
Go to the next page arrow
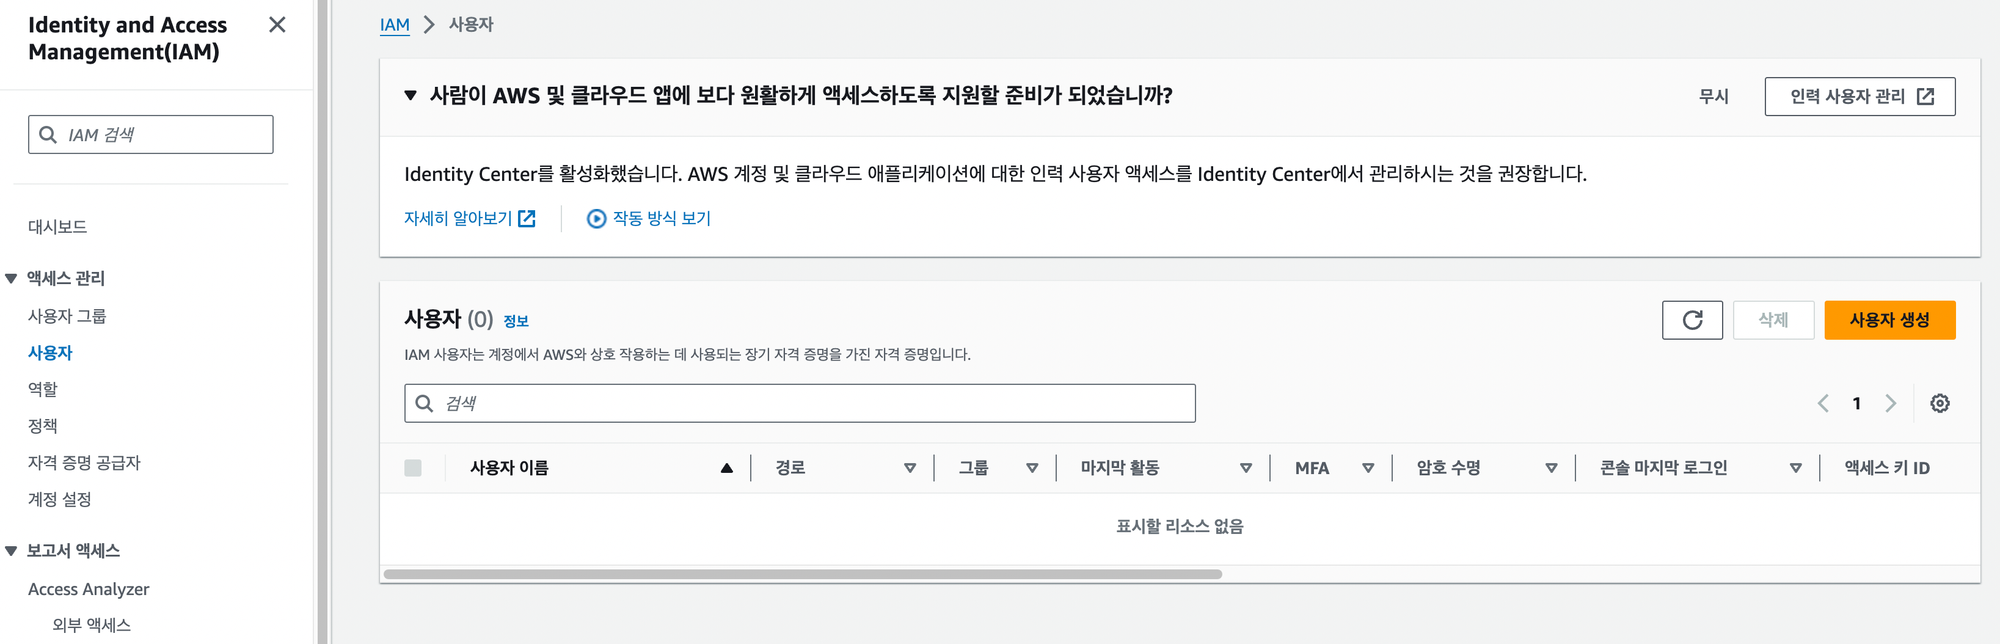(x=1890, y=403)
